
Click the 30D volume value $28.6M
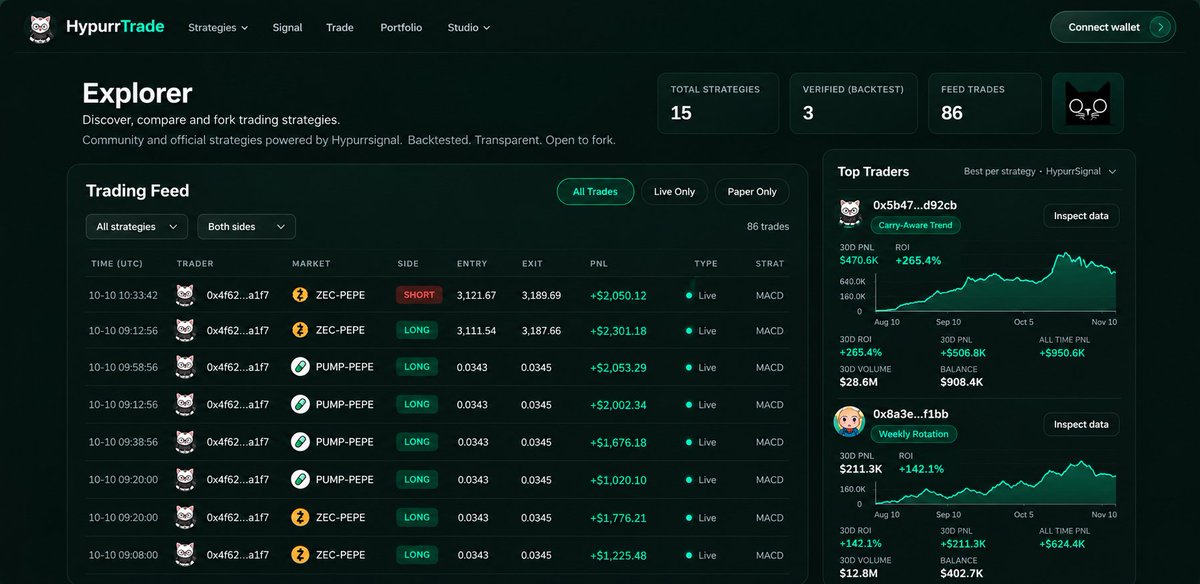(858, 382)
